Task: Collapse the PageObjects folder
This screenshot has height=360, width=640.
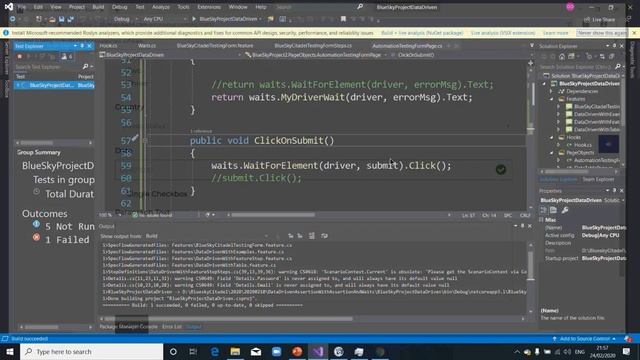Action: (552, 153)
